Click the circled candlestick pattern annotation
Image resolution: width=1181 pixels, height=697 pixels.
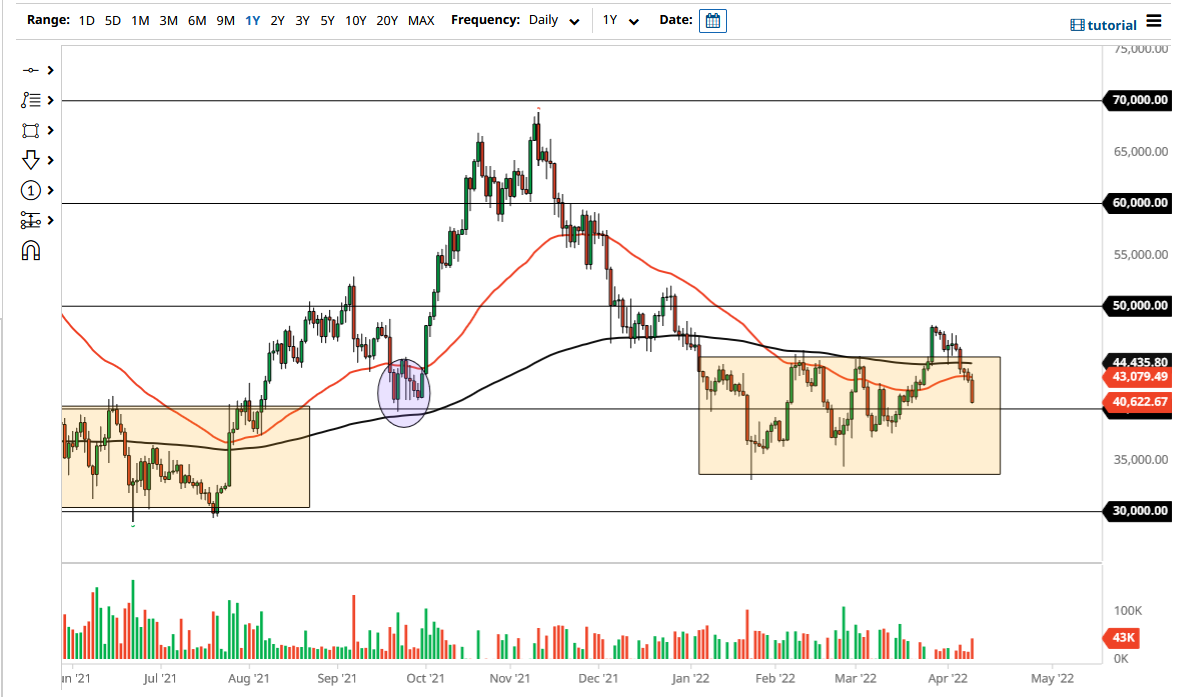(x=404, y=393)
